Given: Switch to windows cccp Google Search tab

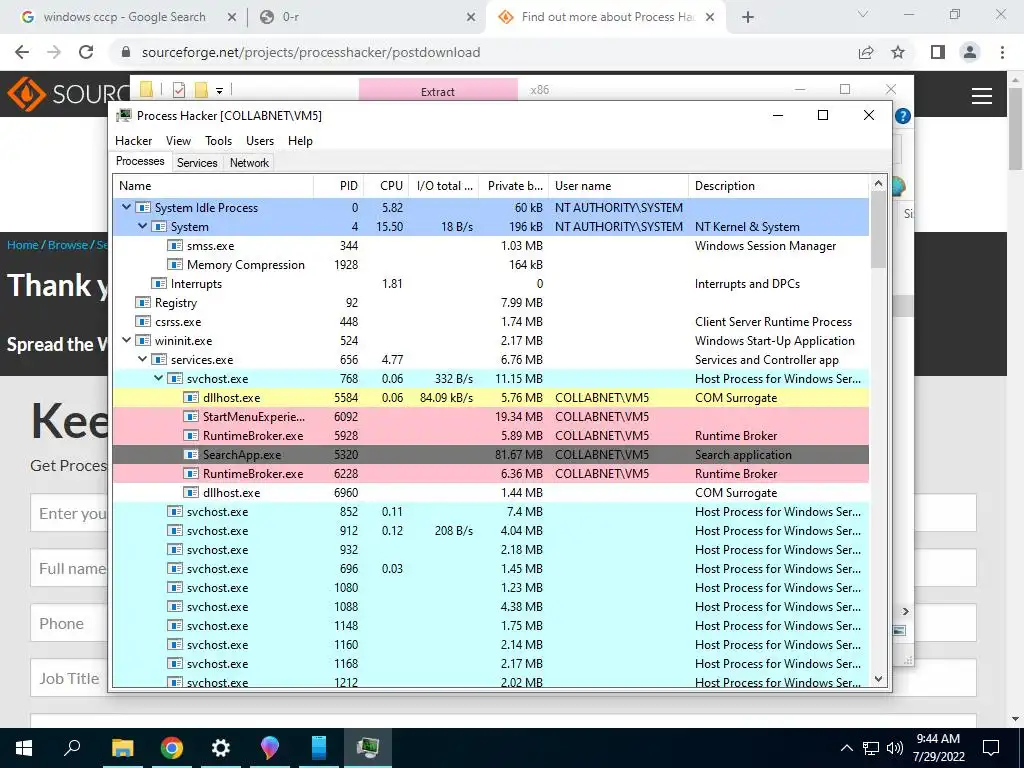Looking at the screenshot, I should pos(124,17).
